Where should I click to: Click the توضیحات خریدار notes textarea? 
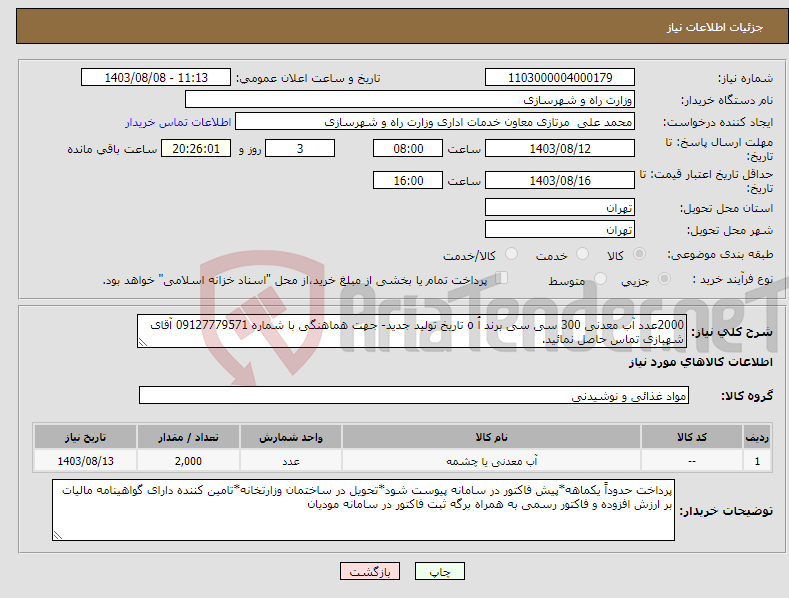(x=363, y=510)
